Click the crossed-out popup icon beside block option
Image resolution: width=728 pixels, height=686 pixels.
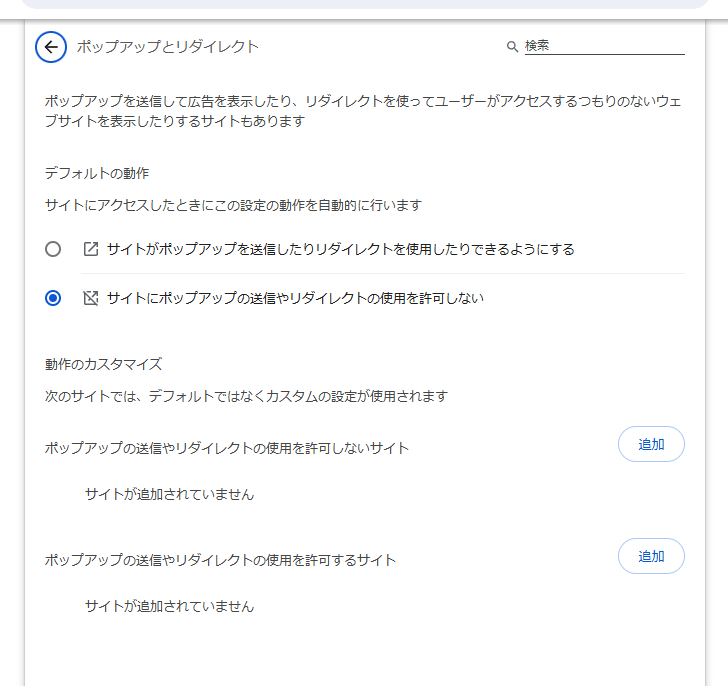click(x=90, y=298)
